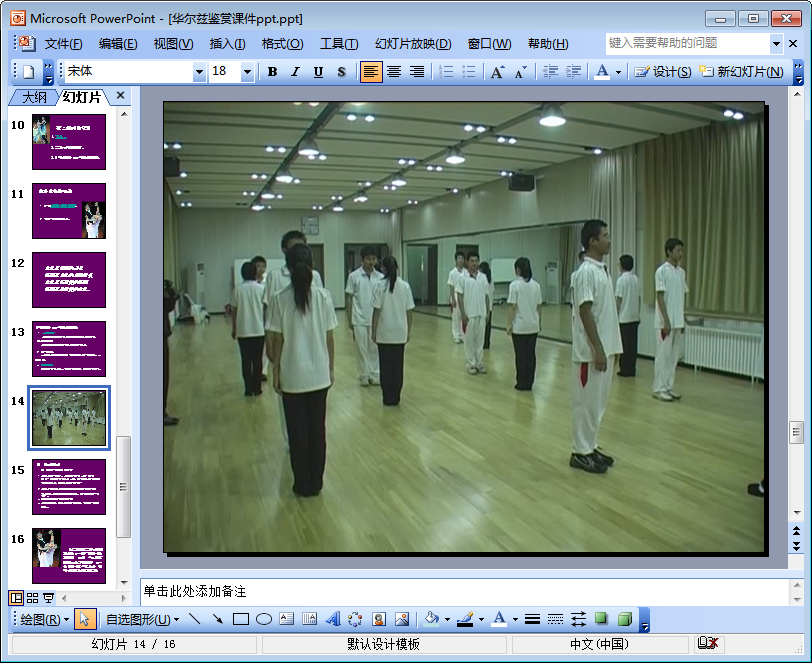Click the 新幻灯片 (New Slide) button
The width and height of the screenshot is (812, 663).
pos(741,72)
